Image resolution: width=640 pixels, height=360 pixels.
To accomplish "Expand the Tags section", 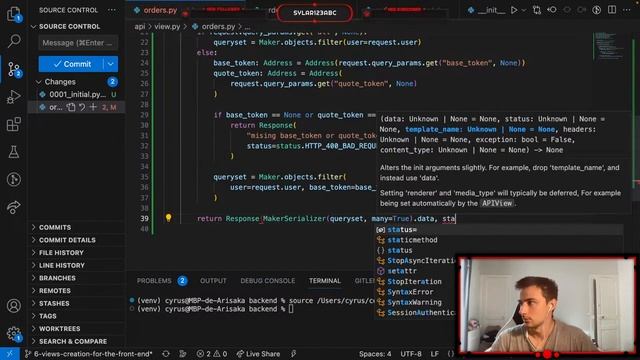I will pyautogui.click(x=47, y=316).
